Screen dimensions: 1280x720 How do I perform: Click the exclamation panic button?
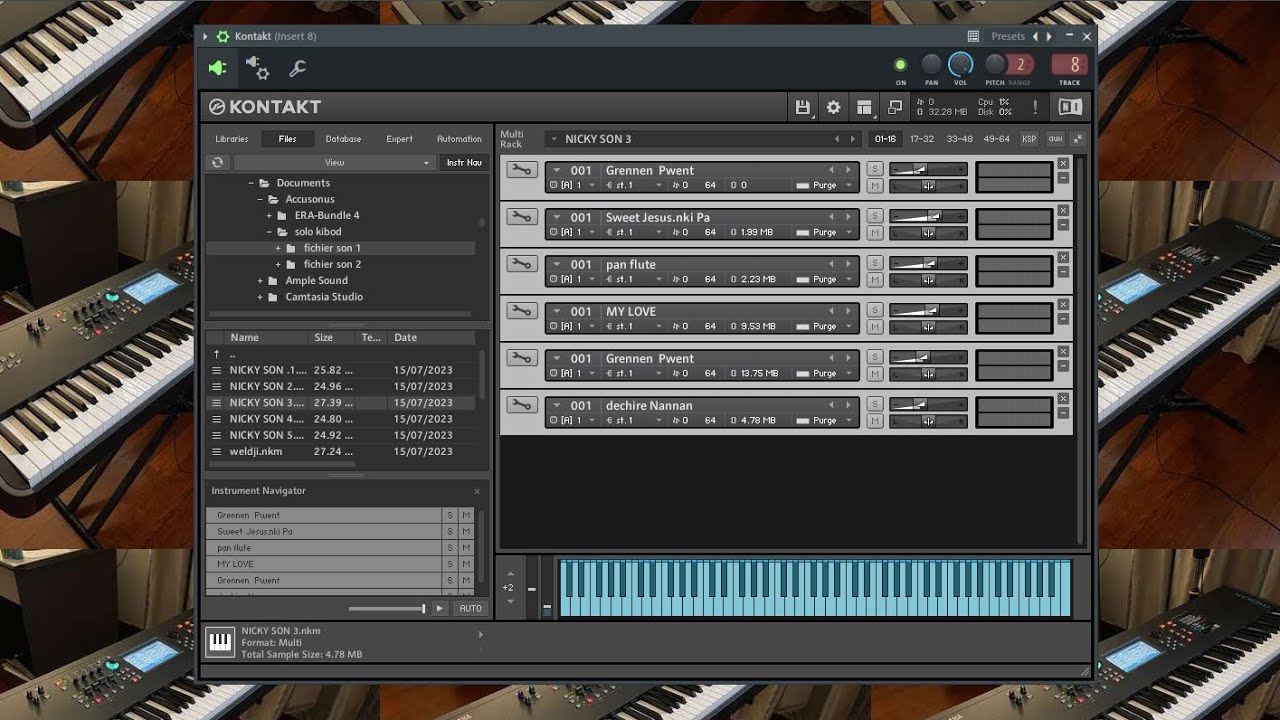[1035, 107]
